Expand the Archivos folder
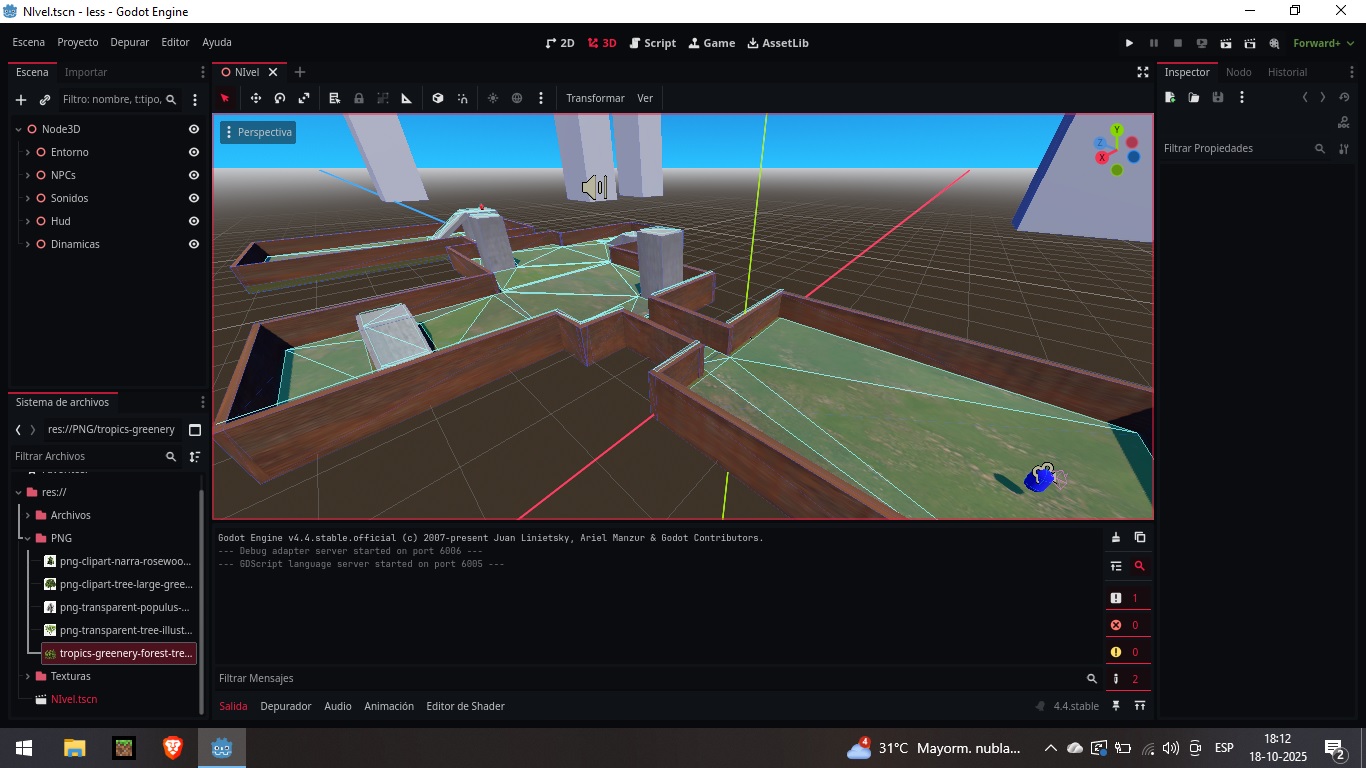This screenshot has height=768, width=1366. pyautogui.click(x=27, y=515)
